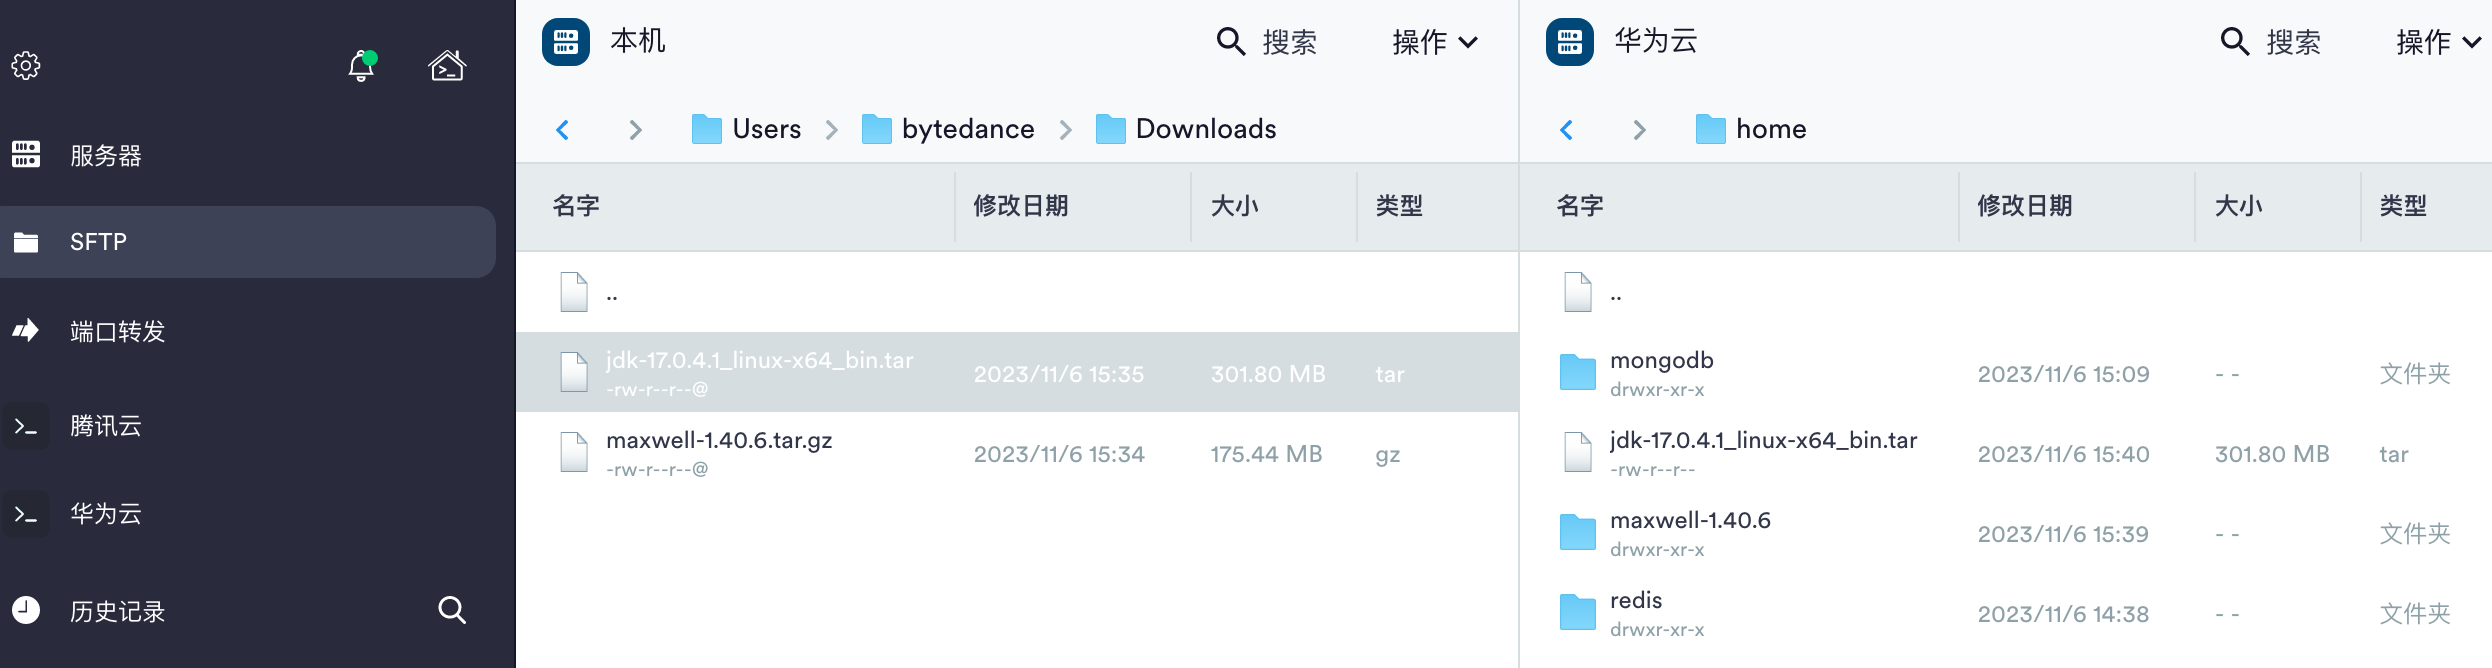
Task: Expand the 操作 dropdown in local panel
Action: point(1435,42)
